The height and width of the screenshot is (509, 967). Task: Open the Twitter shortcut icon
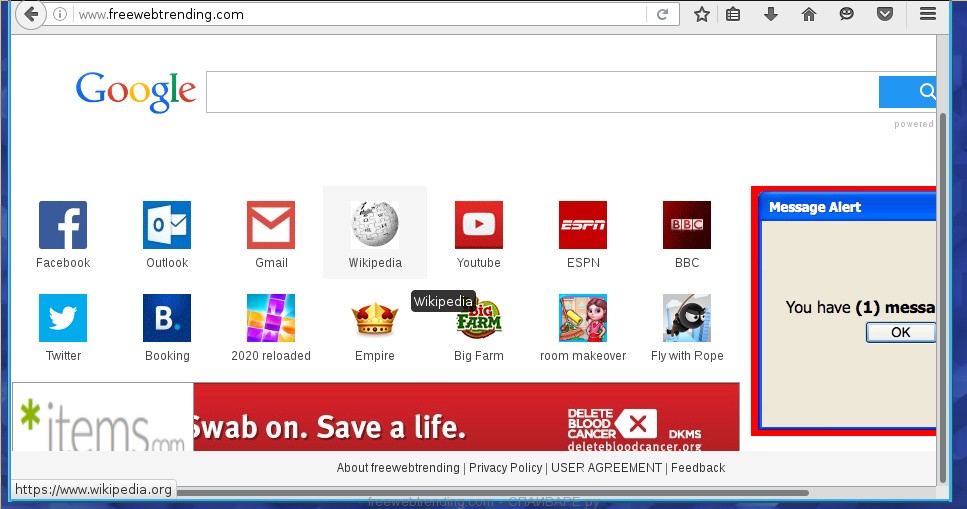(63, 318)
